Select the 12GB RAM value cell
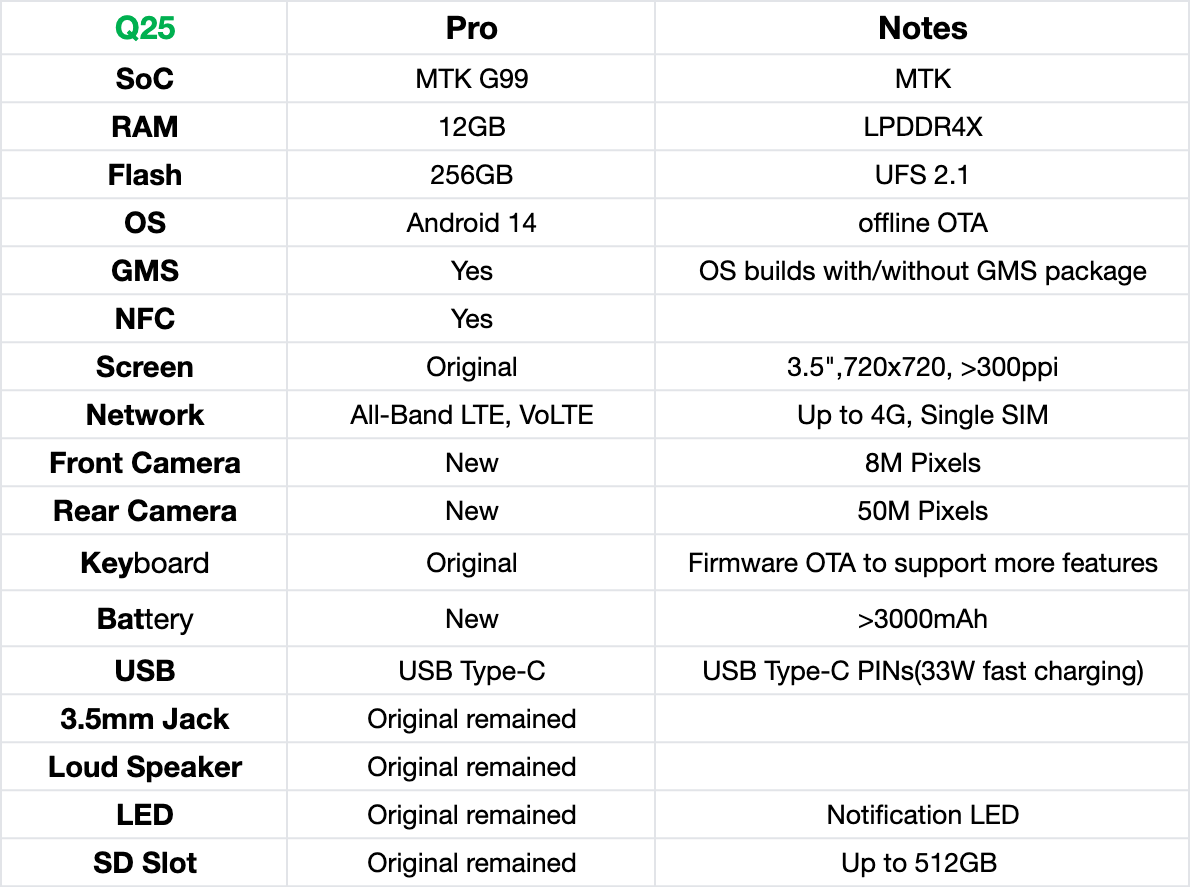The image size is (1190, 887). [x=471, y=127]
